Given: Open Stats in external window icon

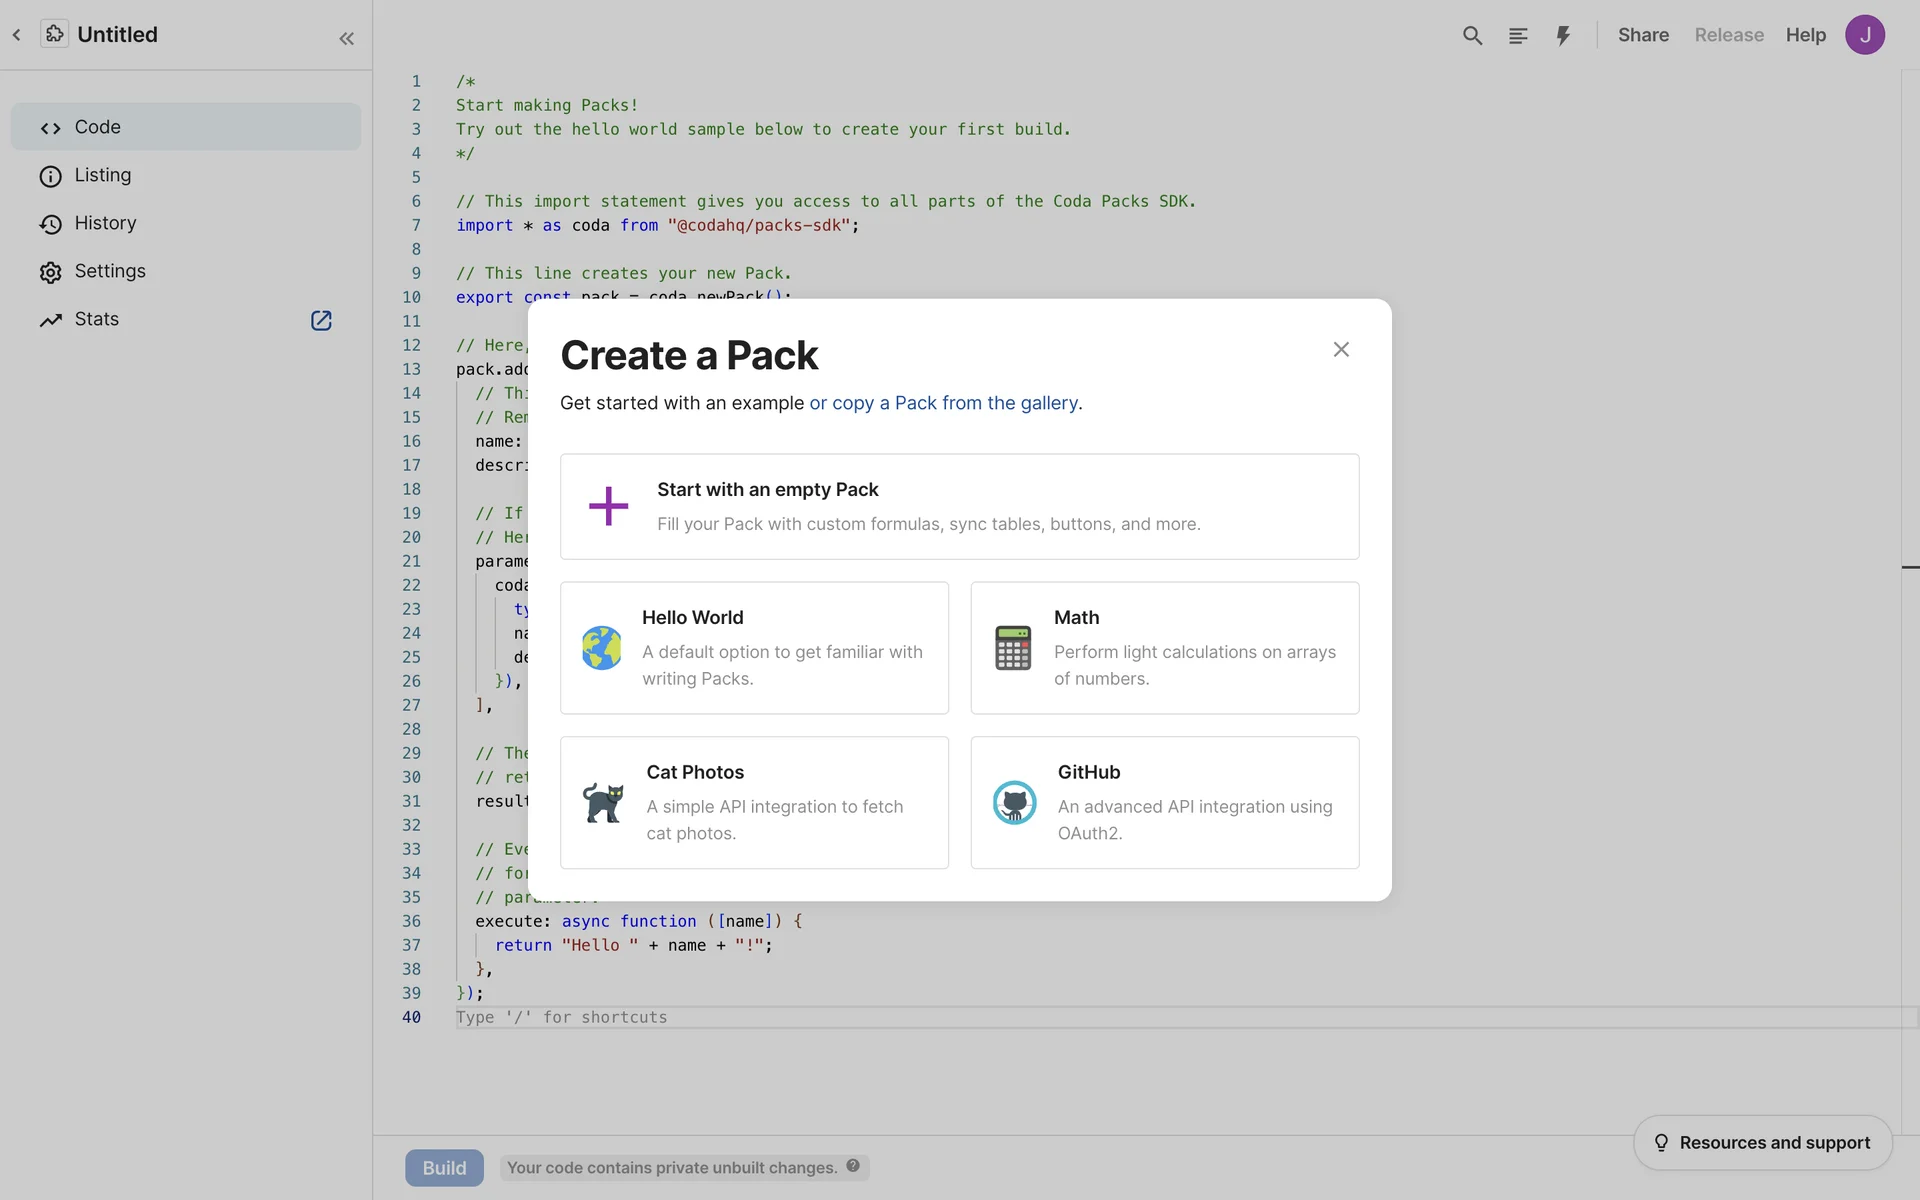Looking at the screenshot, I should [321, 320].
